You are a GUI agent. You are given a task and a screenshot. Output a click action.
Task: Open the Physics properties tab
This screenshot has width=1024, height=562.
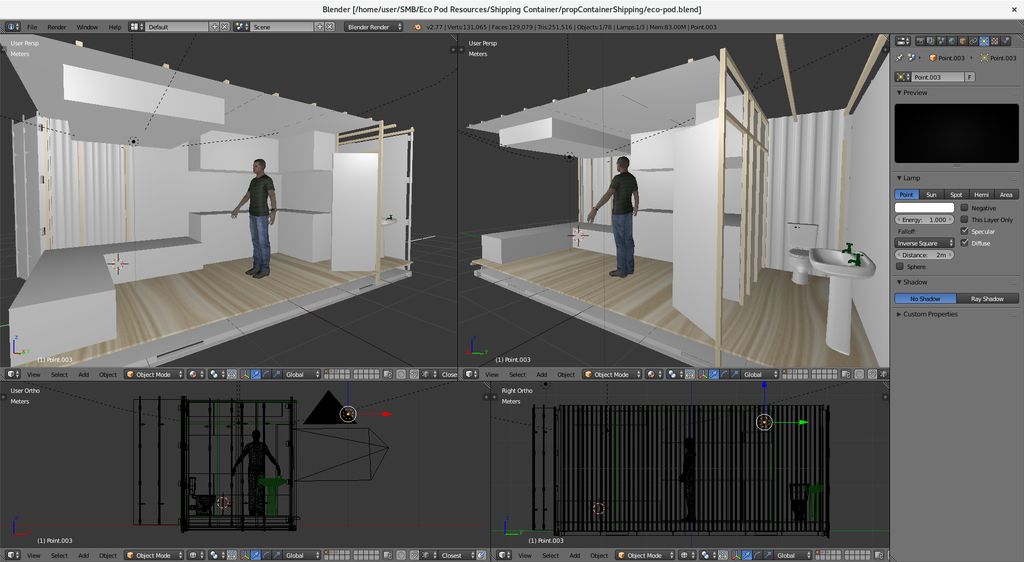(x=1006, y=41)
